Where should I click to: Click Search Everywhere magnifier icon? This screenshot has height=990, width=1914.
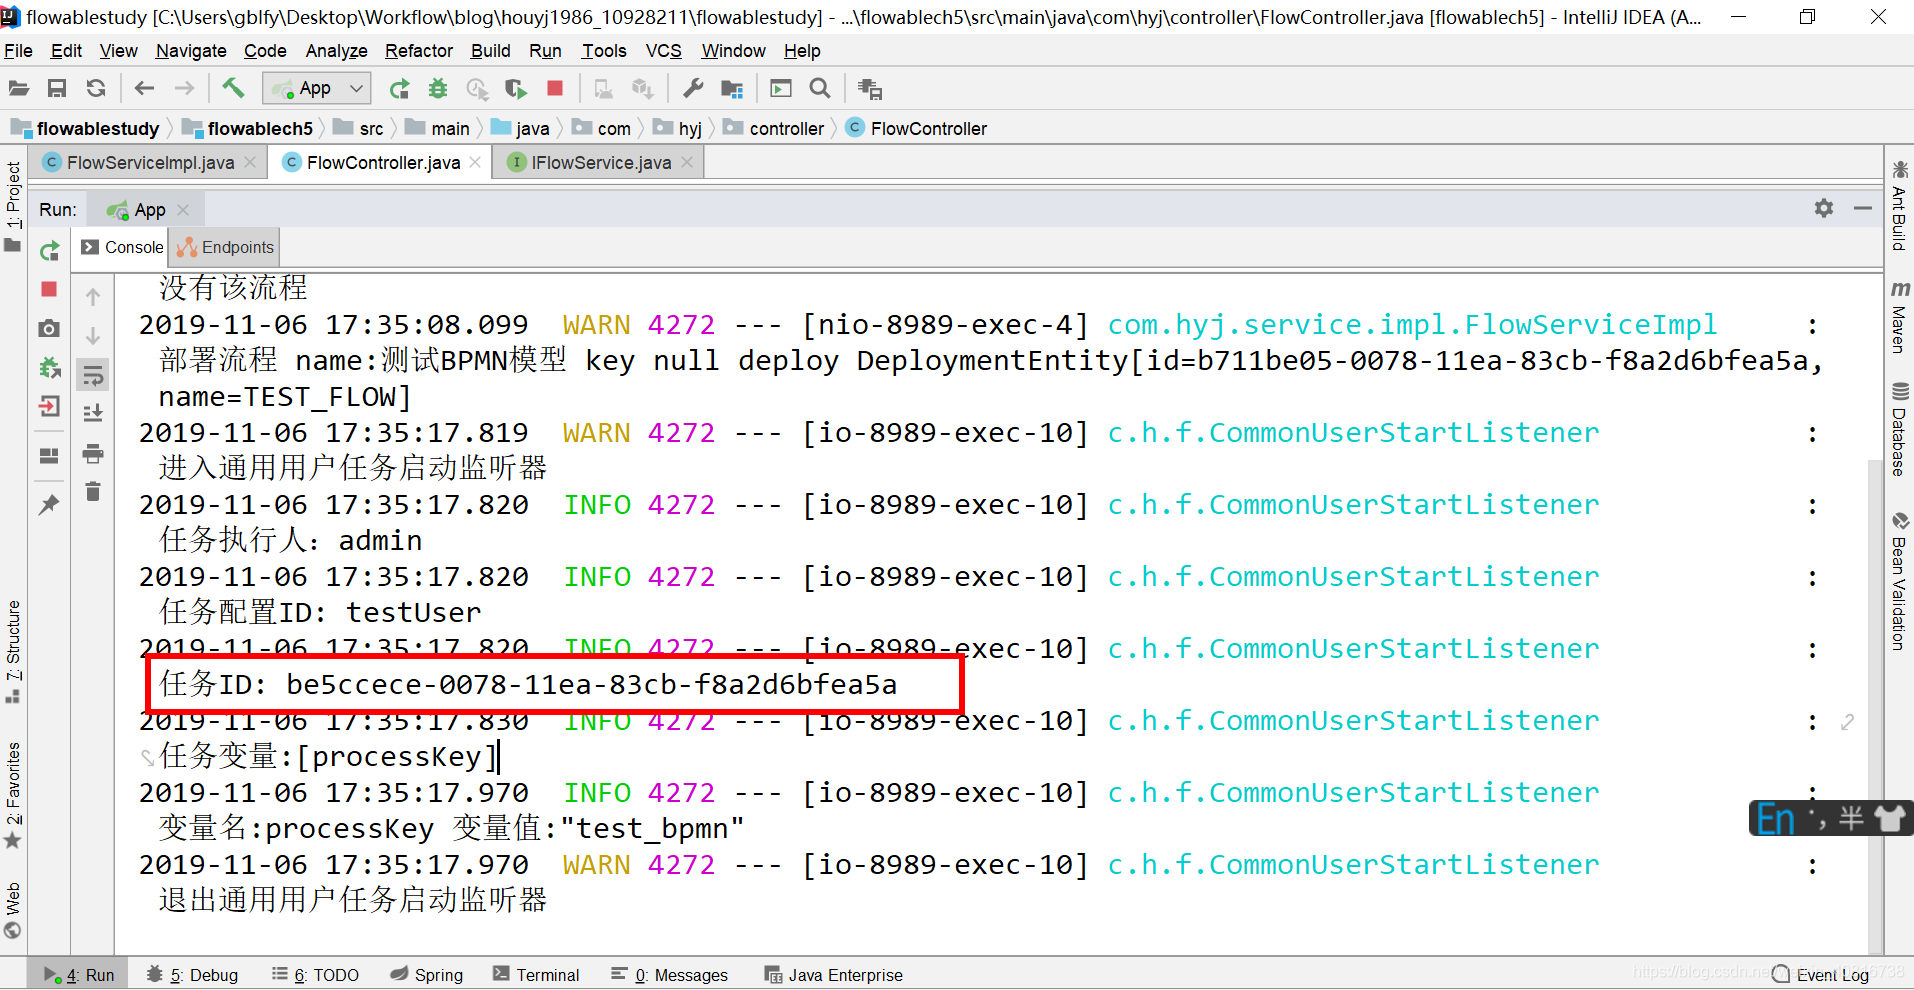coord(820,89)
